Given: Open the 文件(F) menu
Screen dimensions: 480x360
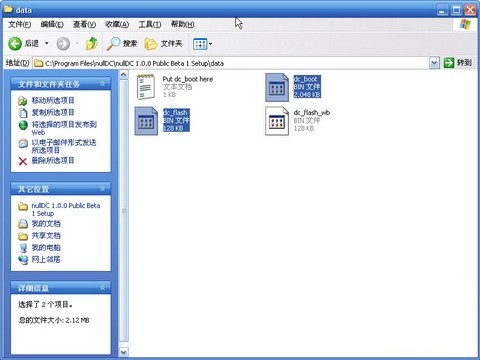Looking at the screenshot, I should coord(20,24).
